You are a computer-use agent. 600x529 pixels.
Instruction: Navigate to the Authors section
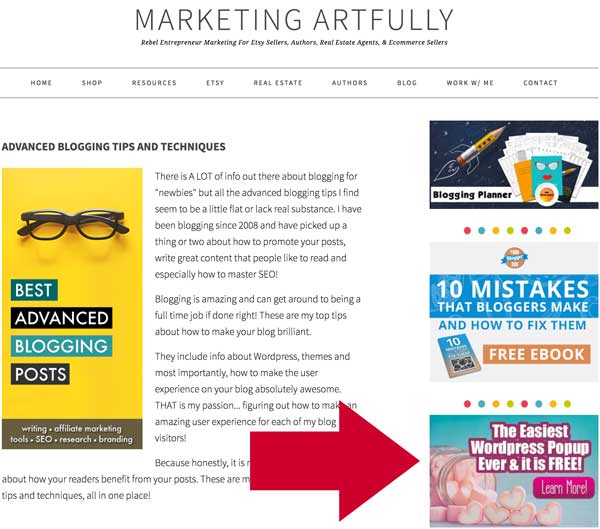(349, 83)
